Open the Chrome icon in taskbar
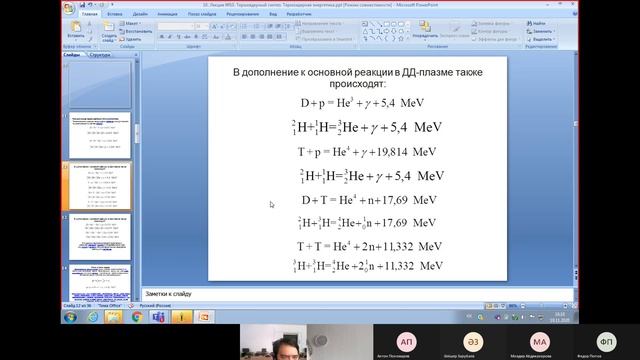640x360 pixels. click(x=137, y=317)
